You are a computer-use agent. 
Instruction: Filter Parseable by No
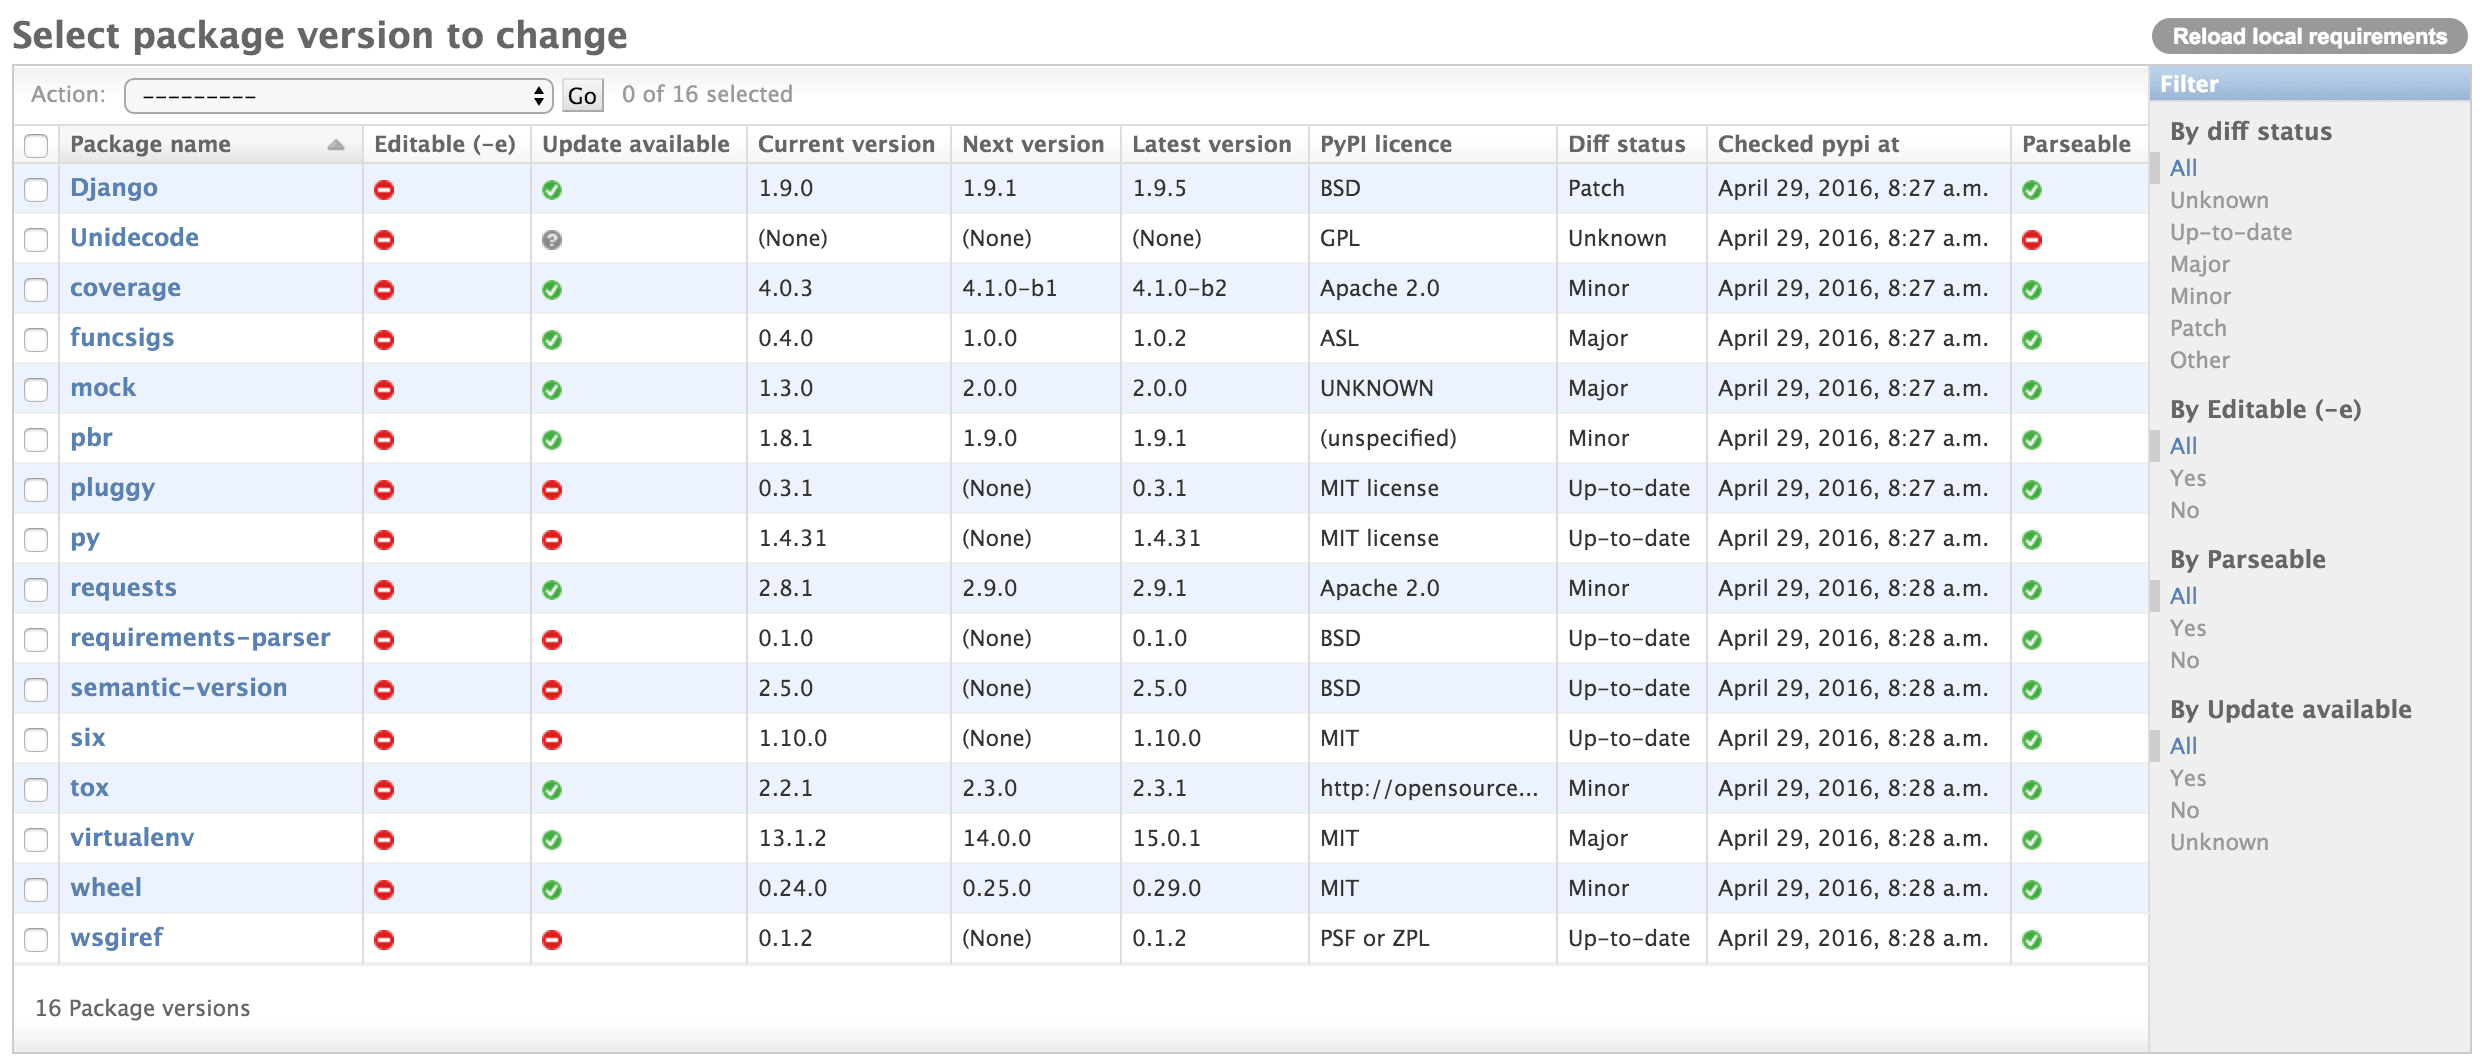(x=2184, y=660)
